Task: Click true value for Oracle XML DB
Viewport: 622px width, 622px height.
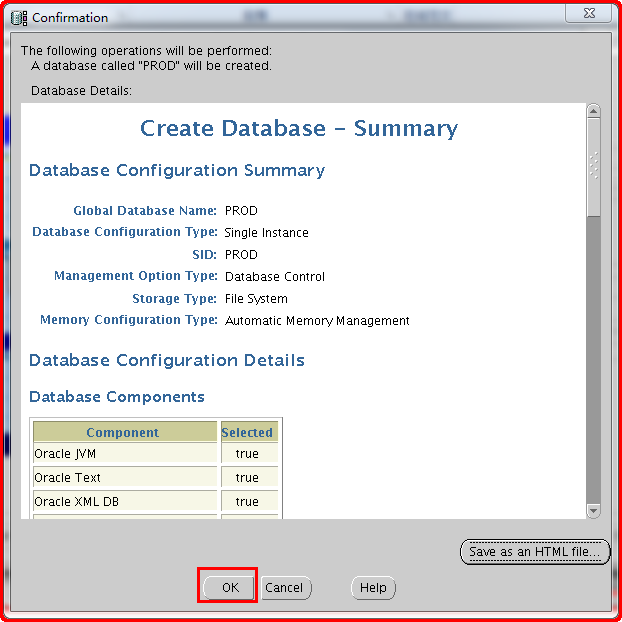Action: pyautogui.click(x=247, y=501)
